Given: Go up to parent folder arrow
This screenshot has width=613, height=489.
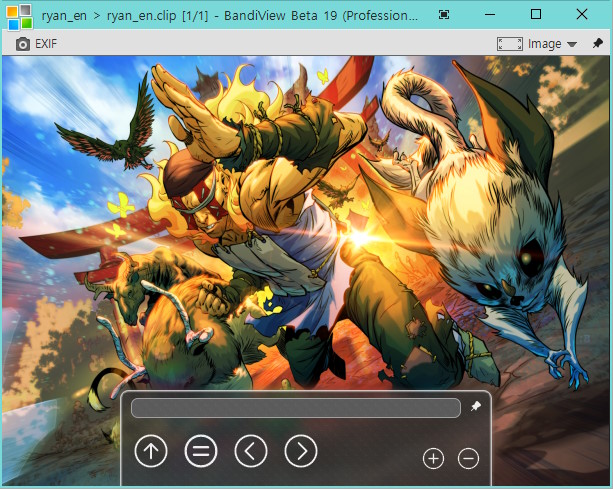Looking at the screenshot, I should click(x=151, y=451).
